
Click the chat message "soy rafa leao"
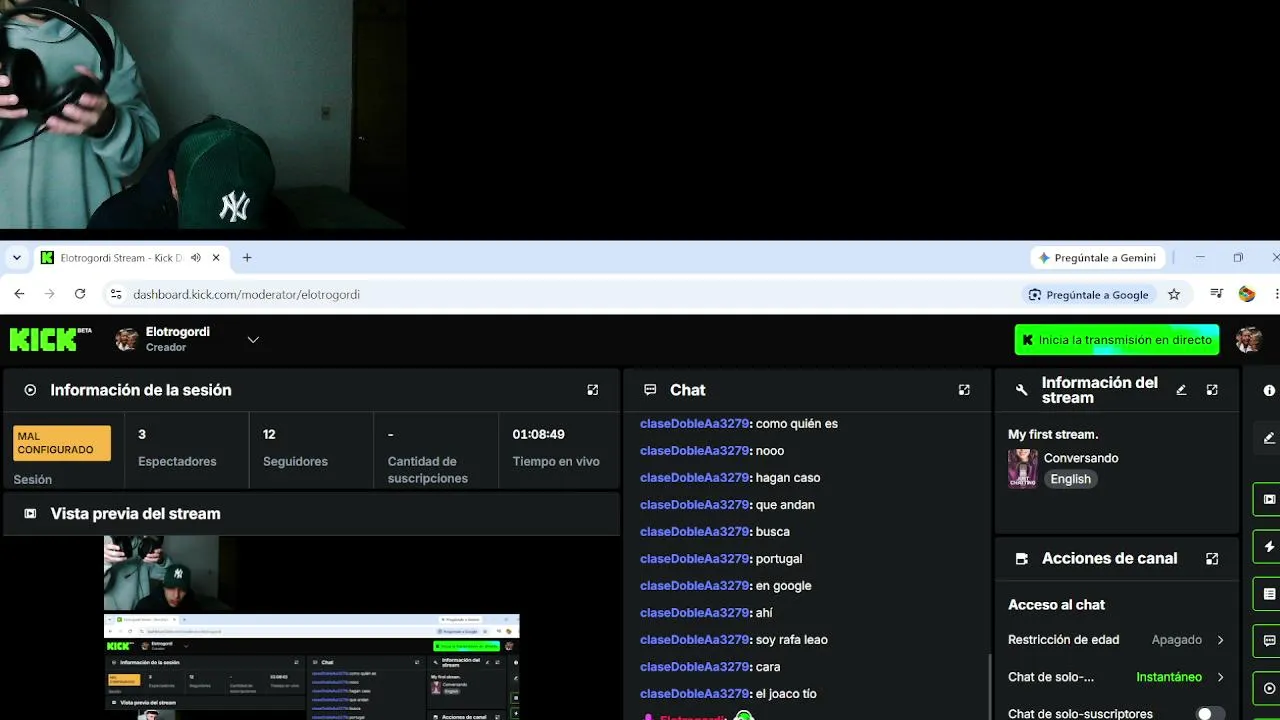pos(792,640)
